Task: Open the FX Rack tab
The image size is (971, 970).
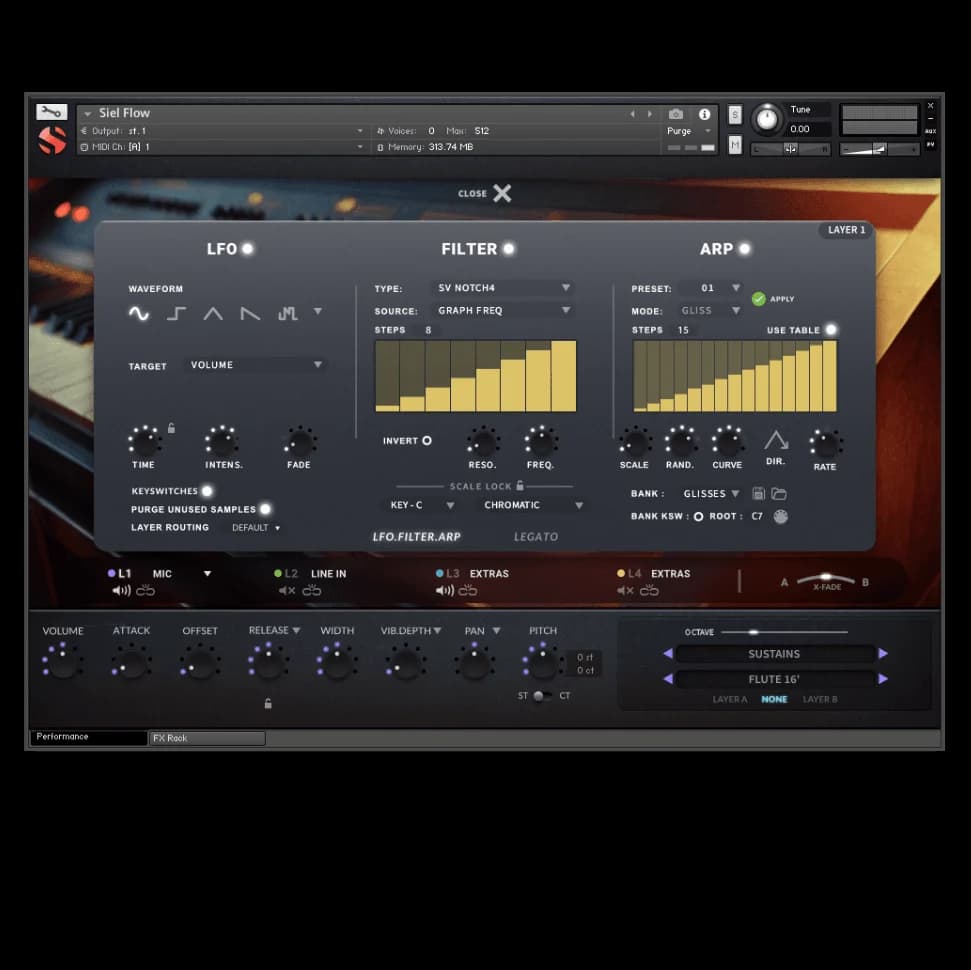Action: tap(207, 738)
